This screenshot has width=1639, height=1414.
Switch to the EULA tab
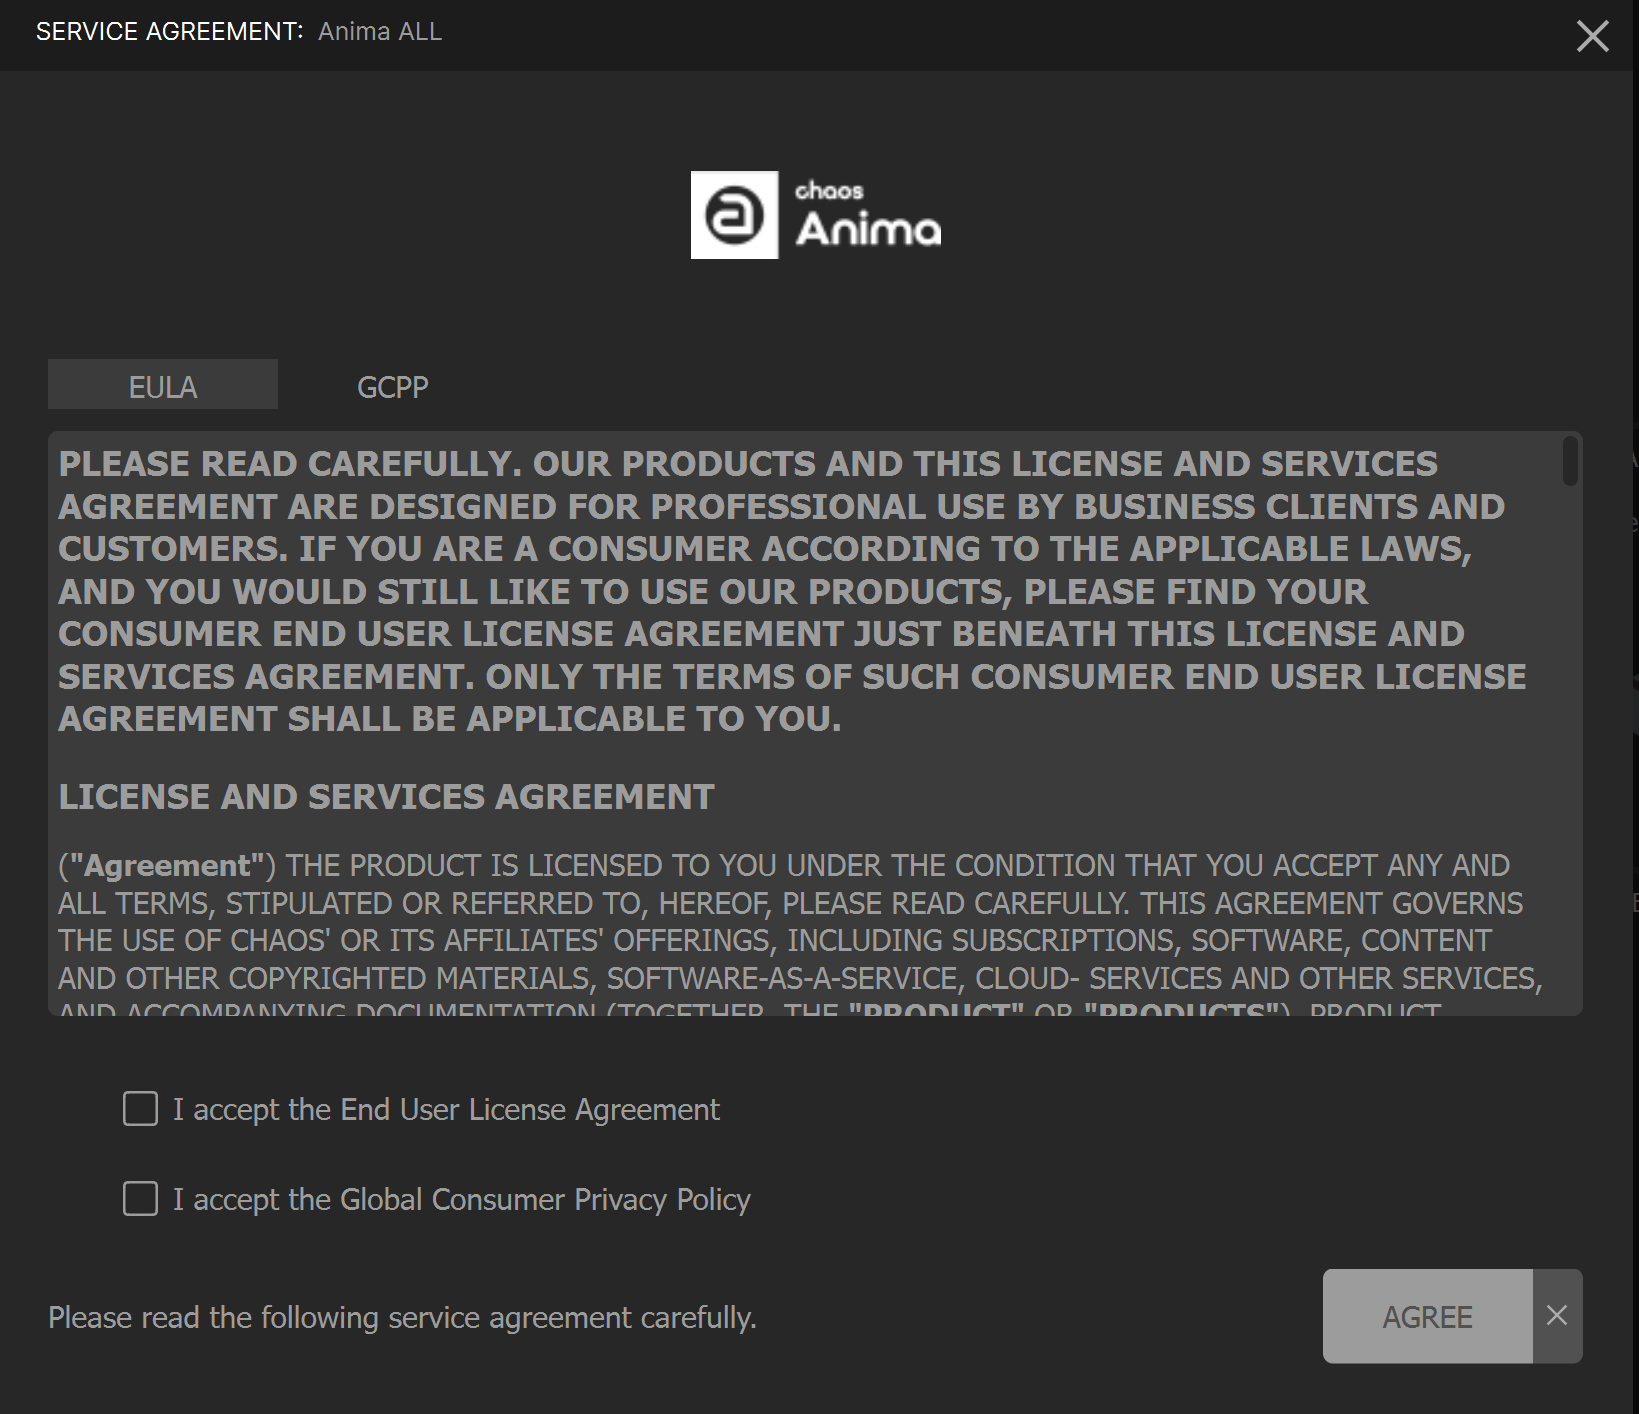[163, 386]
